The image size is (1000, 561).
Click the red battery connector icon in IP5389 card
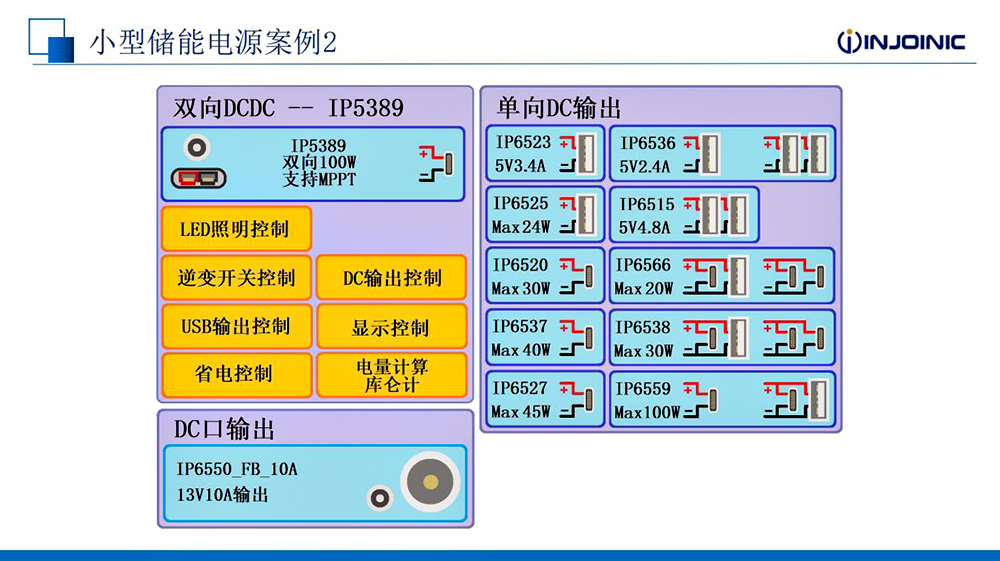[198, 178]
